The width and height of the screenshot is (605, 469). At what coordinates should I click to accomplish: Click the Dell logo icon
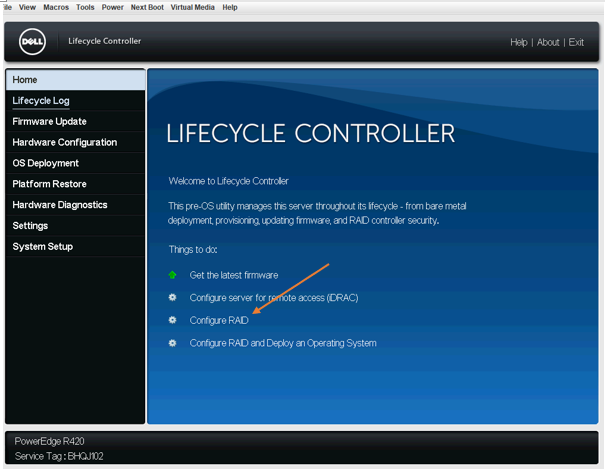pyautogui.click(x=32, y=41)
